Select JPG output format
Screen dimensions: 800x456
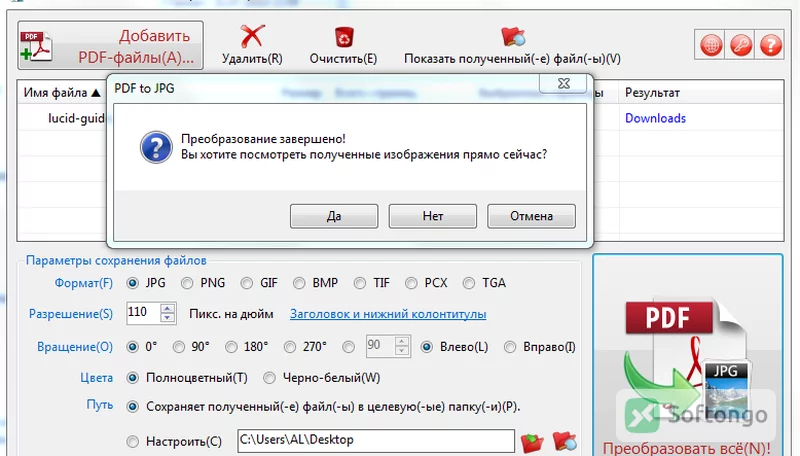[133, 283]
